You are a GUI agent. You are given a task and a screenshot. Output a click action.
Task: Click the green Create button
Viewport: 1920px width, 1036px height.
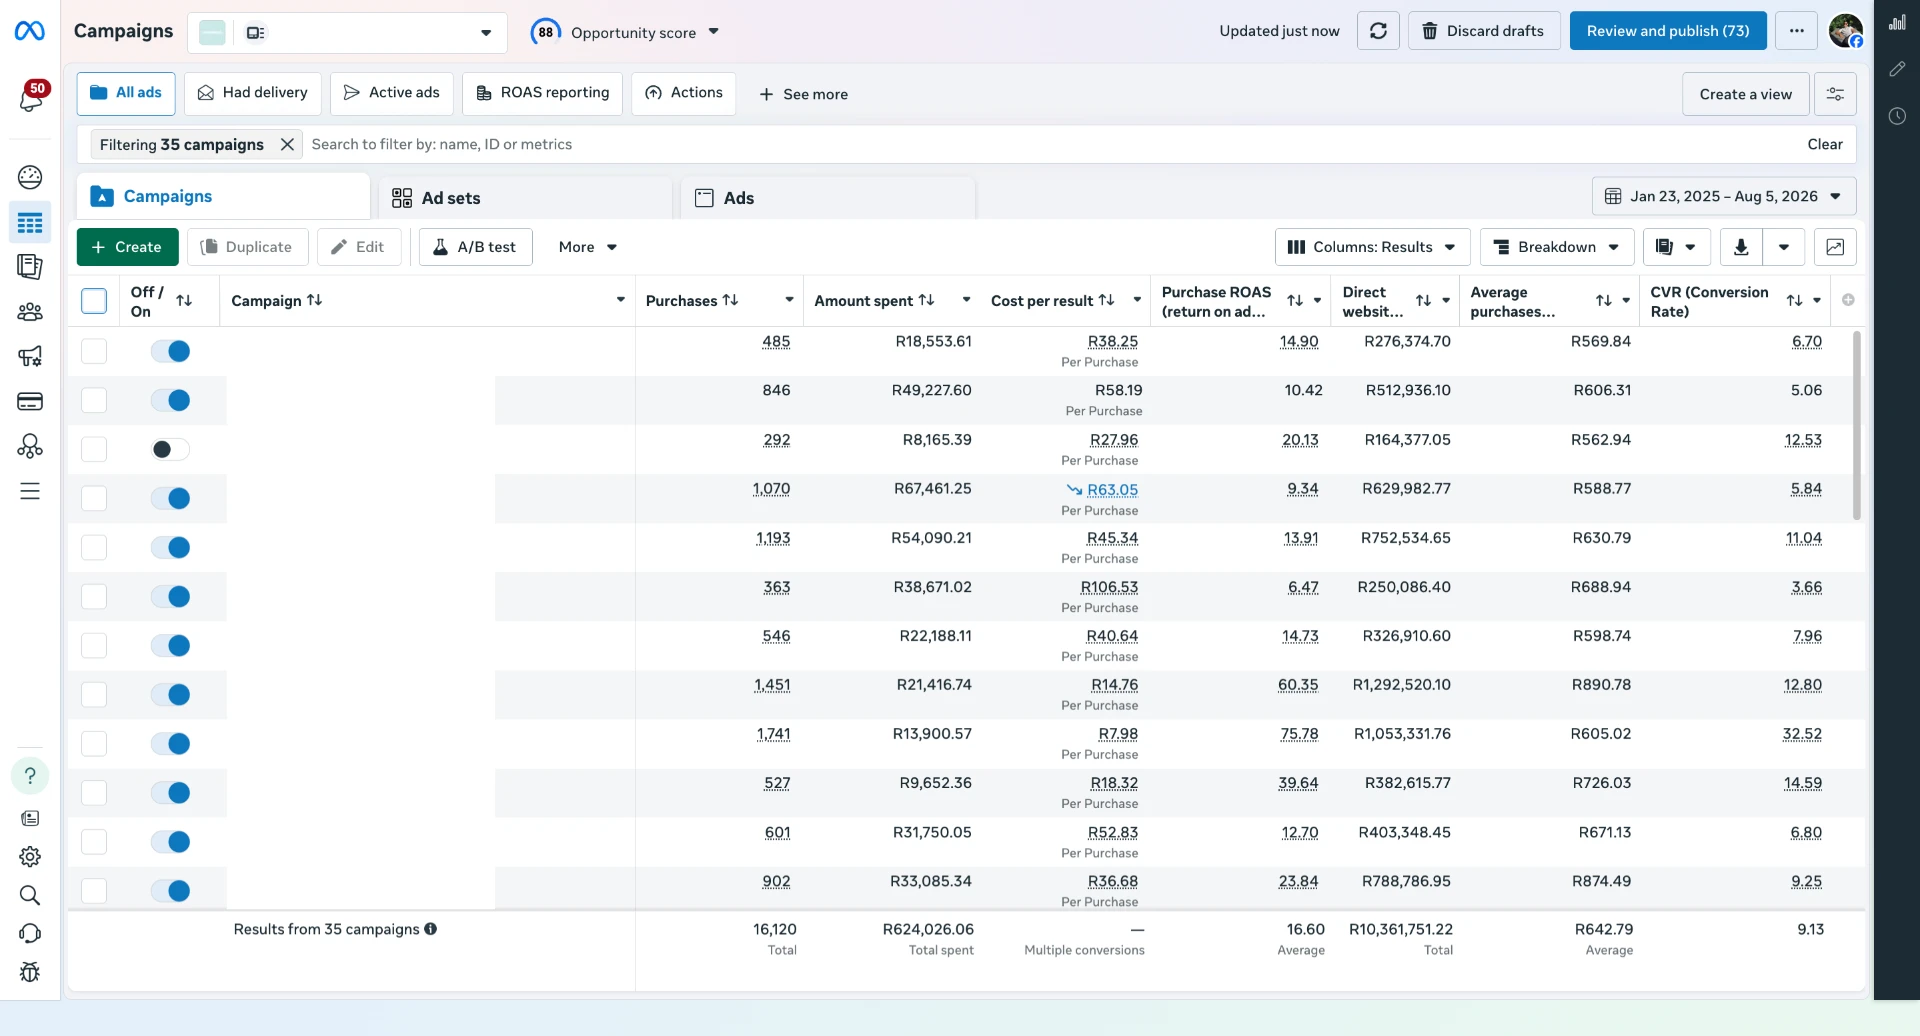(127, 247)
